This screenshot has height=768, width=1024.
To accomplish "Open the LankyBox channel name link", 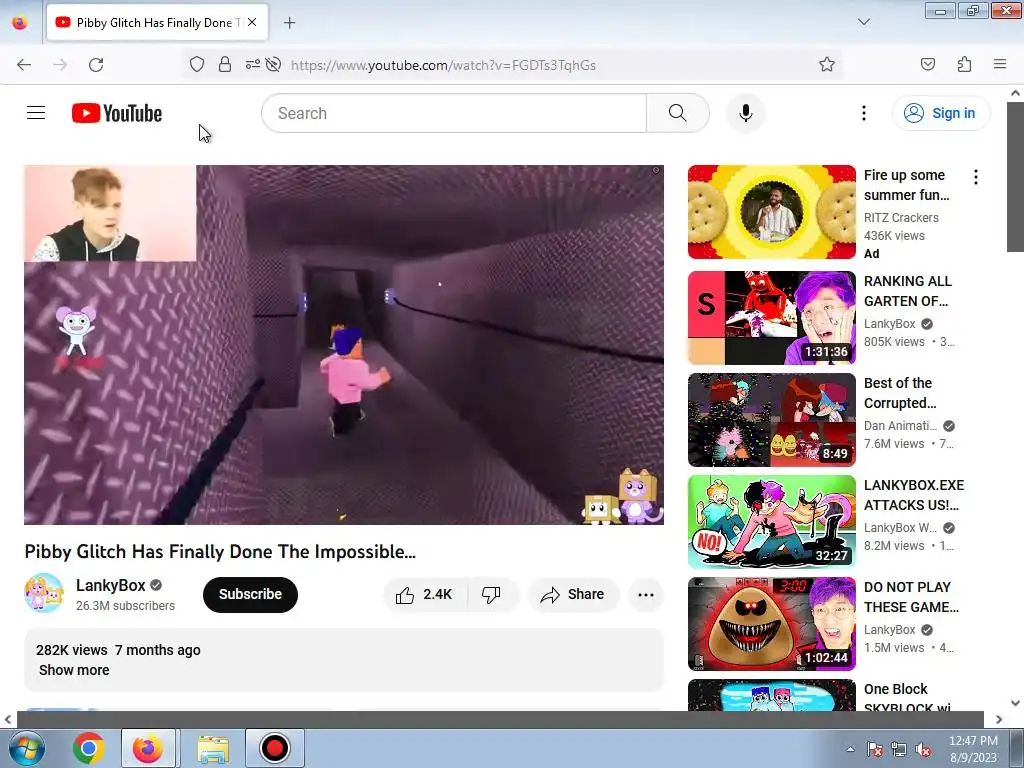I will pos(110,585).
